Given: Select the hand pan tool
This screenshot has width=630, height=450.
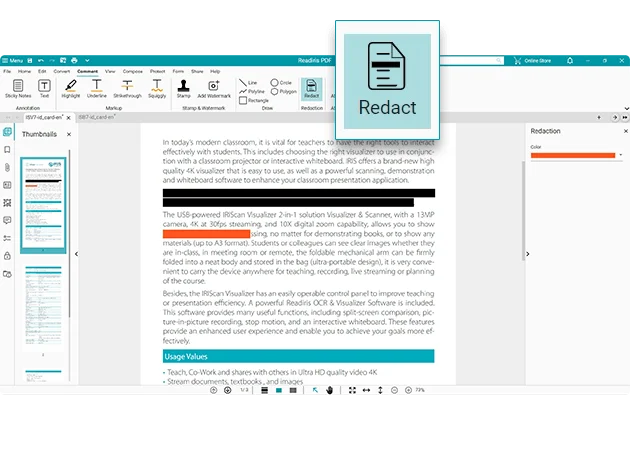Looking at the screenshot, I should tap(329, 390).
